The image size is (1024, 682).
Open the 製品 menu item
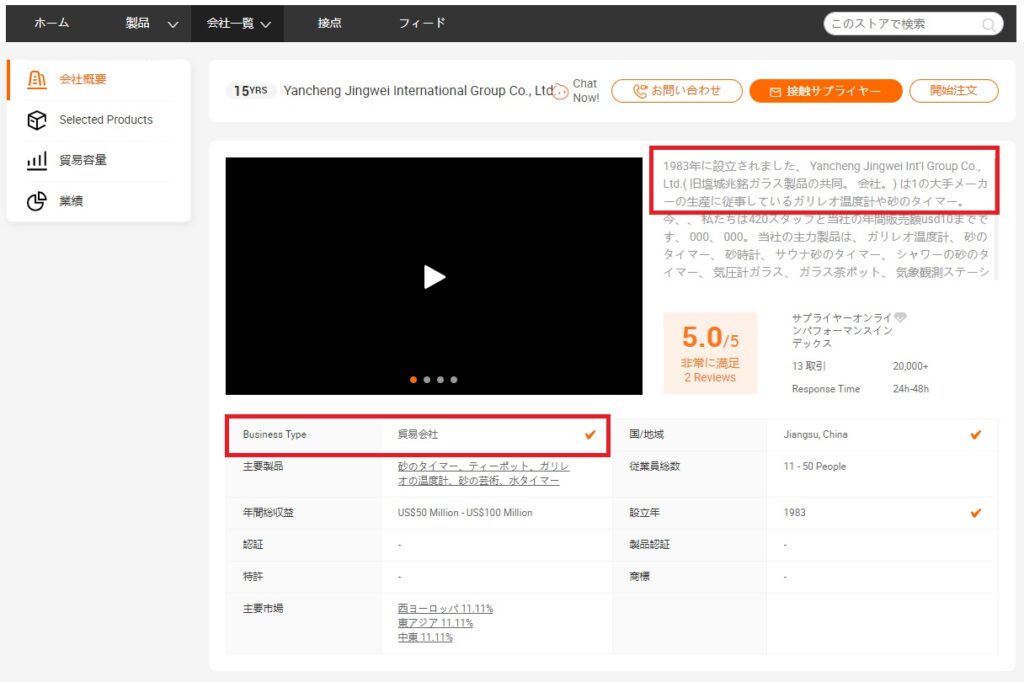137,23
